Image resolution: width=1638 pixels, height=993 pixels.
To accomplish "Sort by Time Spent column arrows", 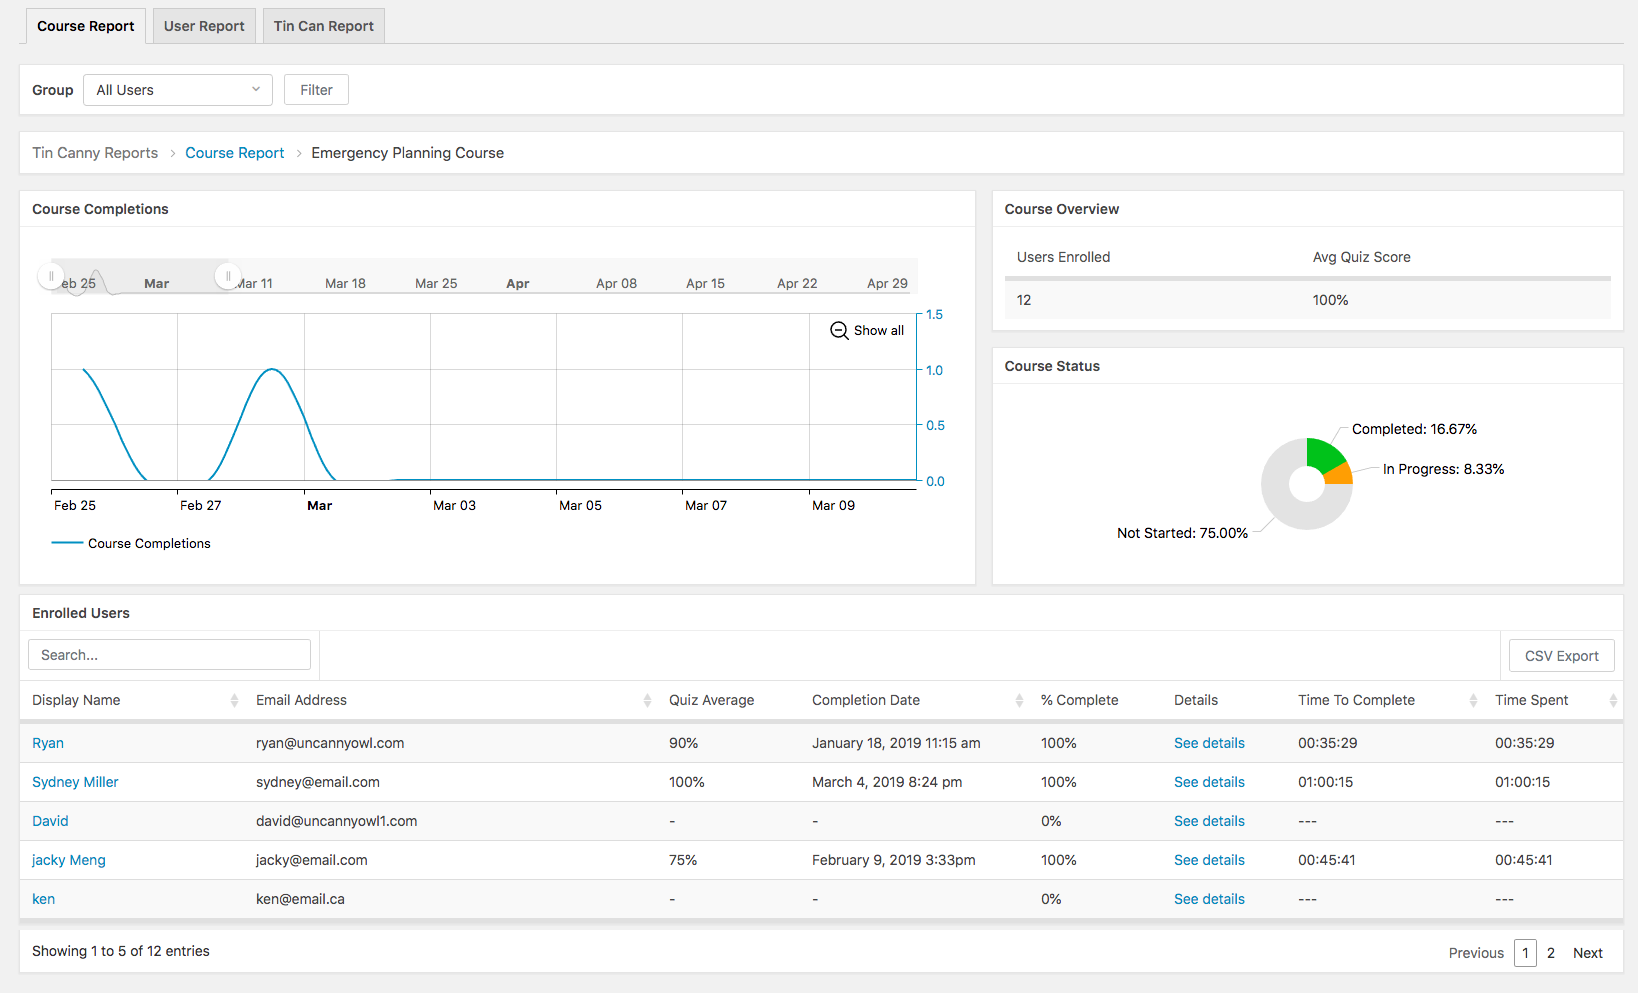I will click(x=1612, y=700).
